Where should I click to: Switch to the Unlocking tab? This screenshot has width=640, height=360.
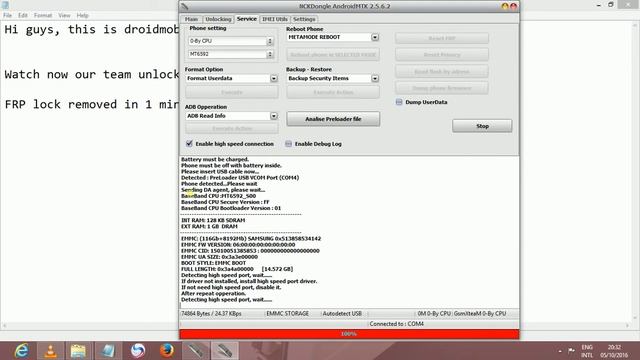point(218,19)
